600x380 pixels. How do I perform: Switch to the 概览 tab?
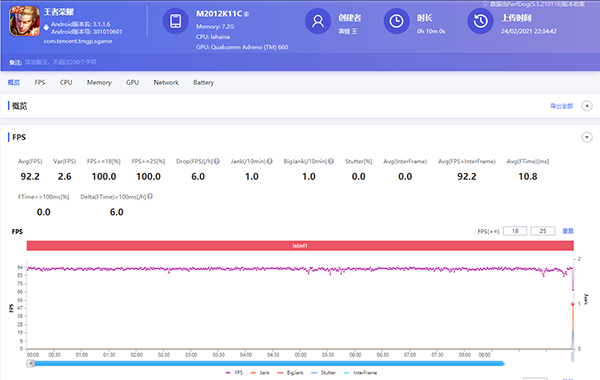[14, 82]
